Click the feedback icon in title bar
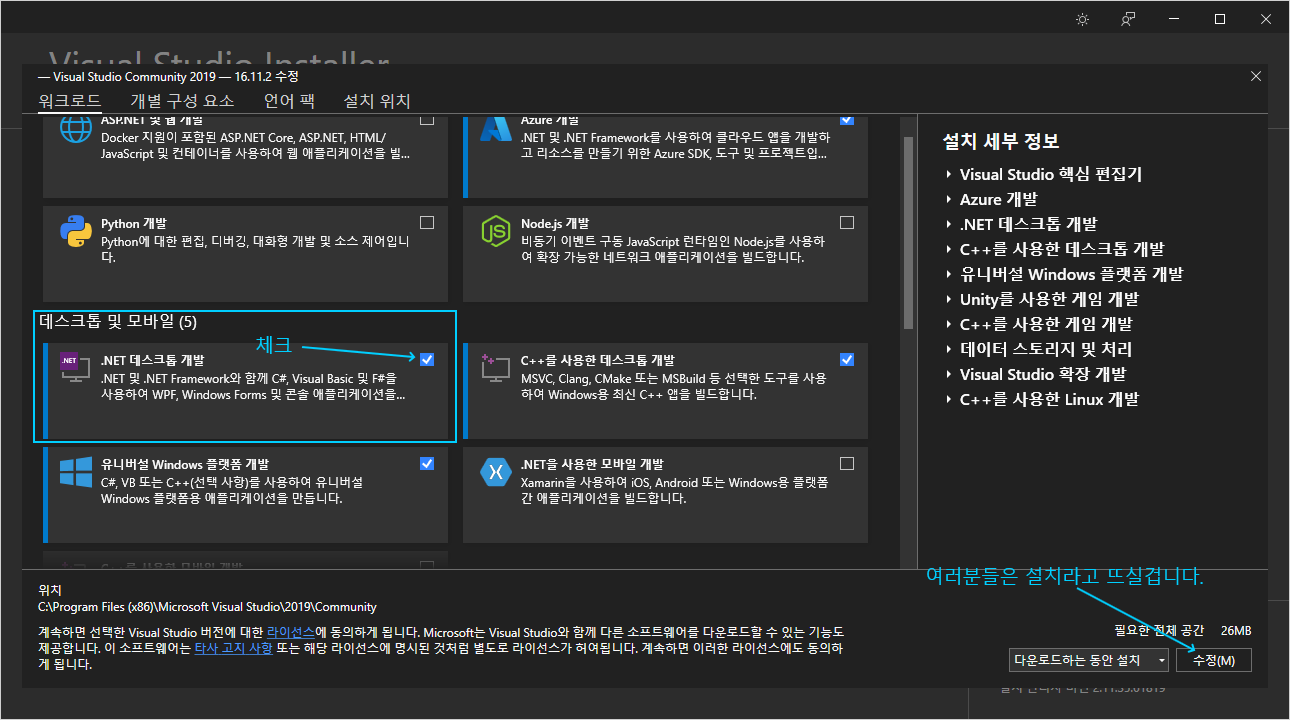The height and width of the screenshot is (720, 1290). [x=1128, y=20]
